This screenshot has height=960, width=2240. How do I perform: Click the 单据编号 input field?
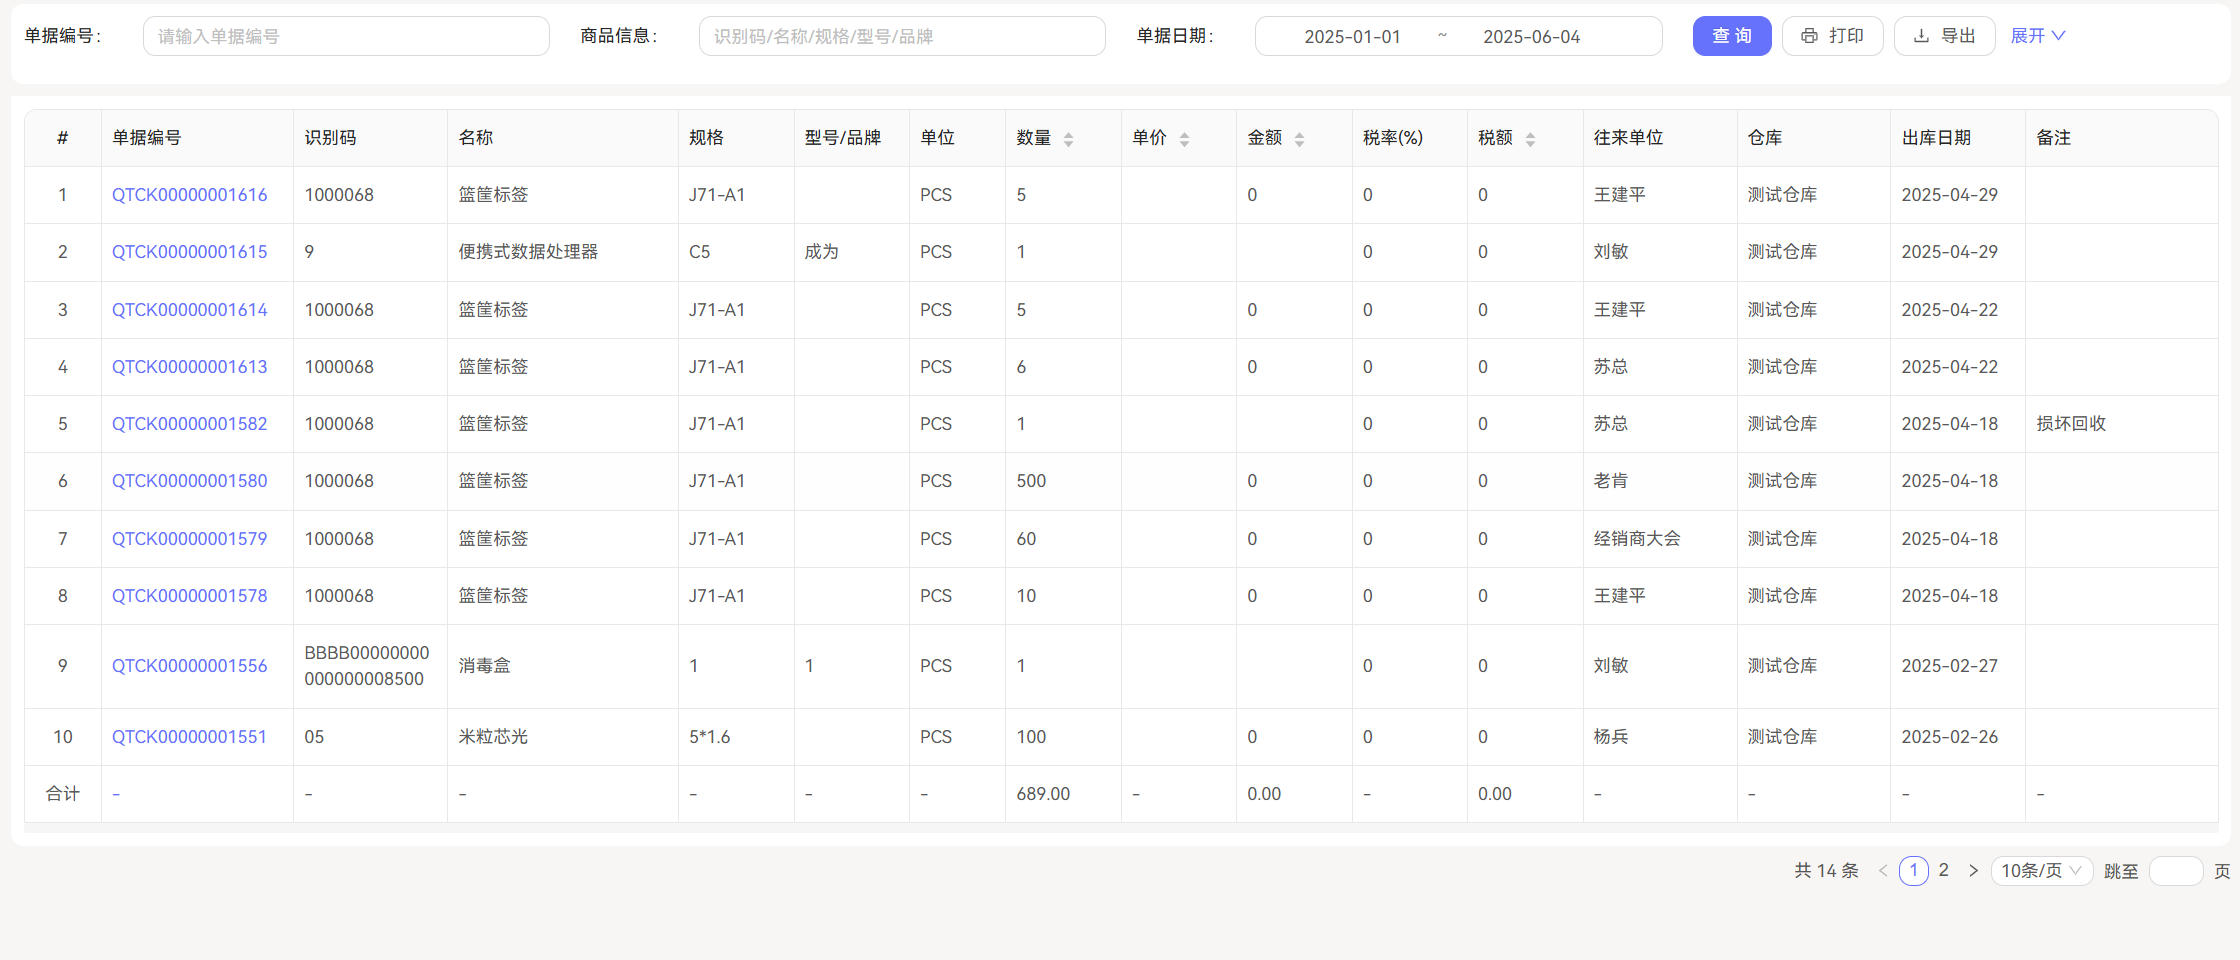click(346, 36)
